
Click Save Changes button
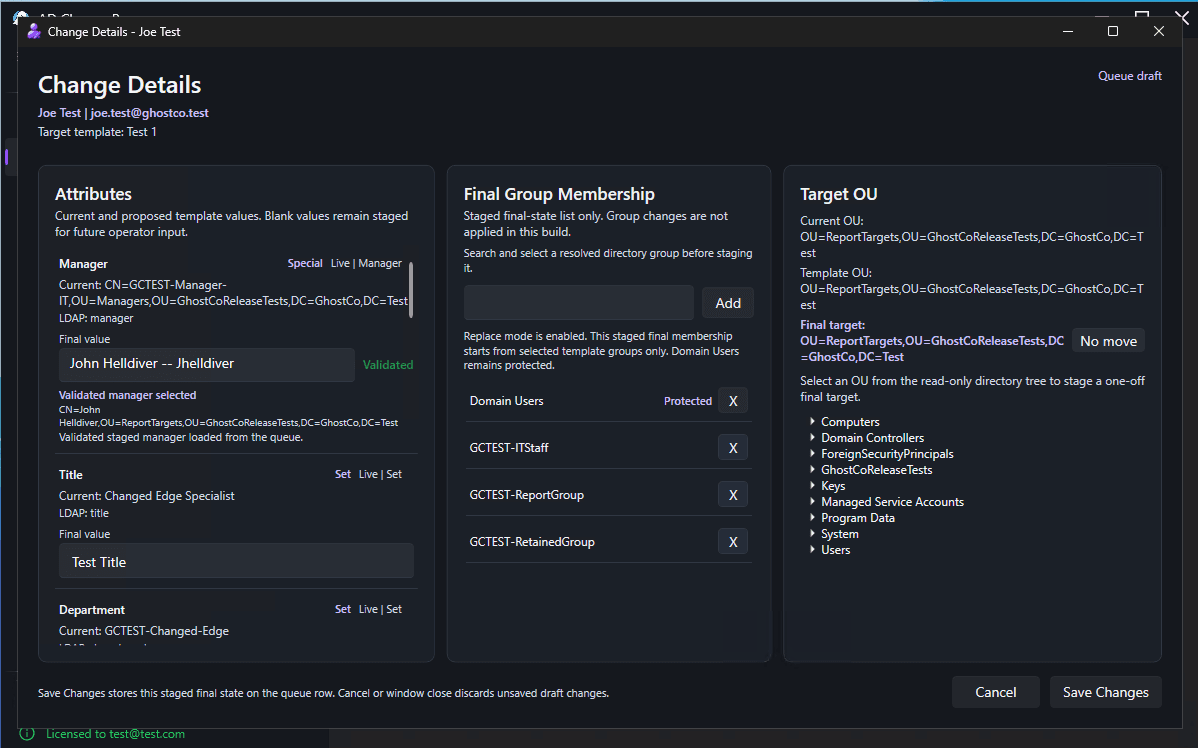(x=1106, y=692)
